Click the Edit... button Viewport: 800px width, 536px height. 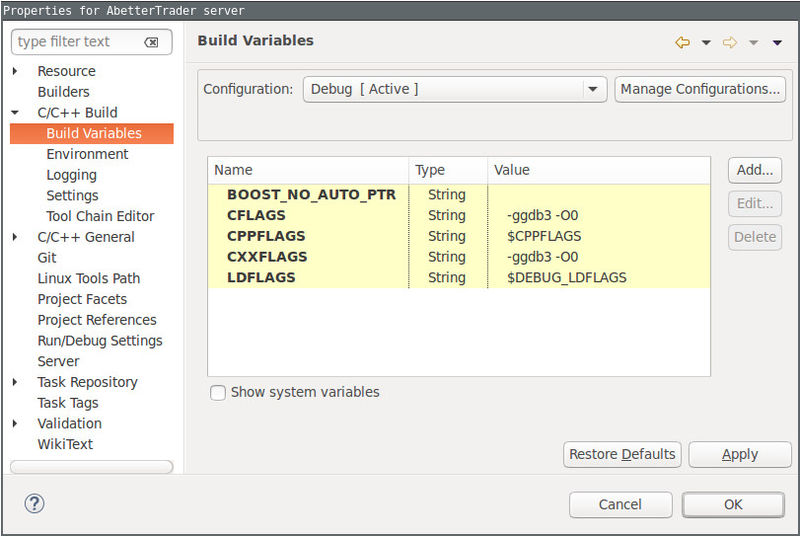pos(755,203)
